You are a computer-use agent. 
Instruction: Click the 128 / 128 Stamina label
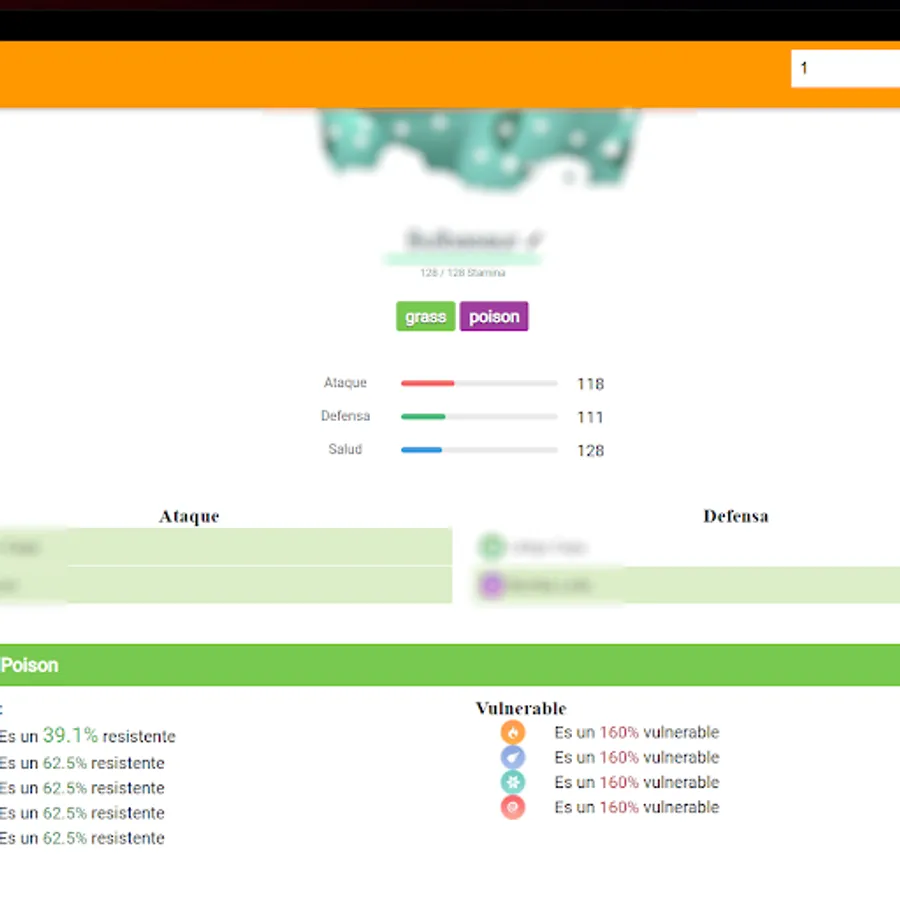pos(463,273)
